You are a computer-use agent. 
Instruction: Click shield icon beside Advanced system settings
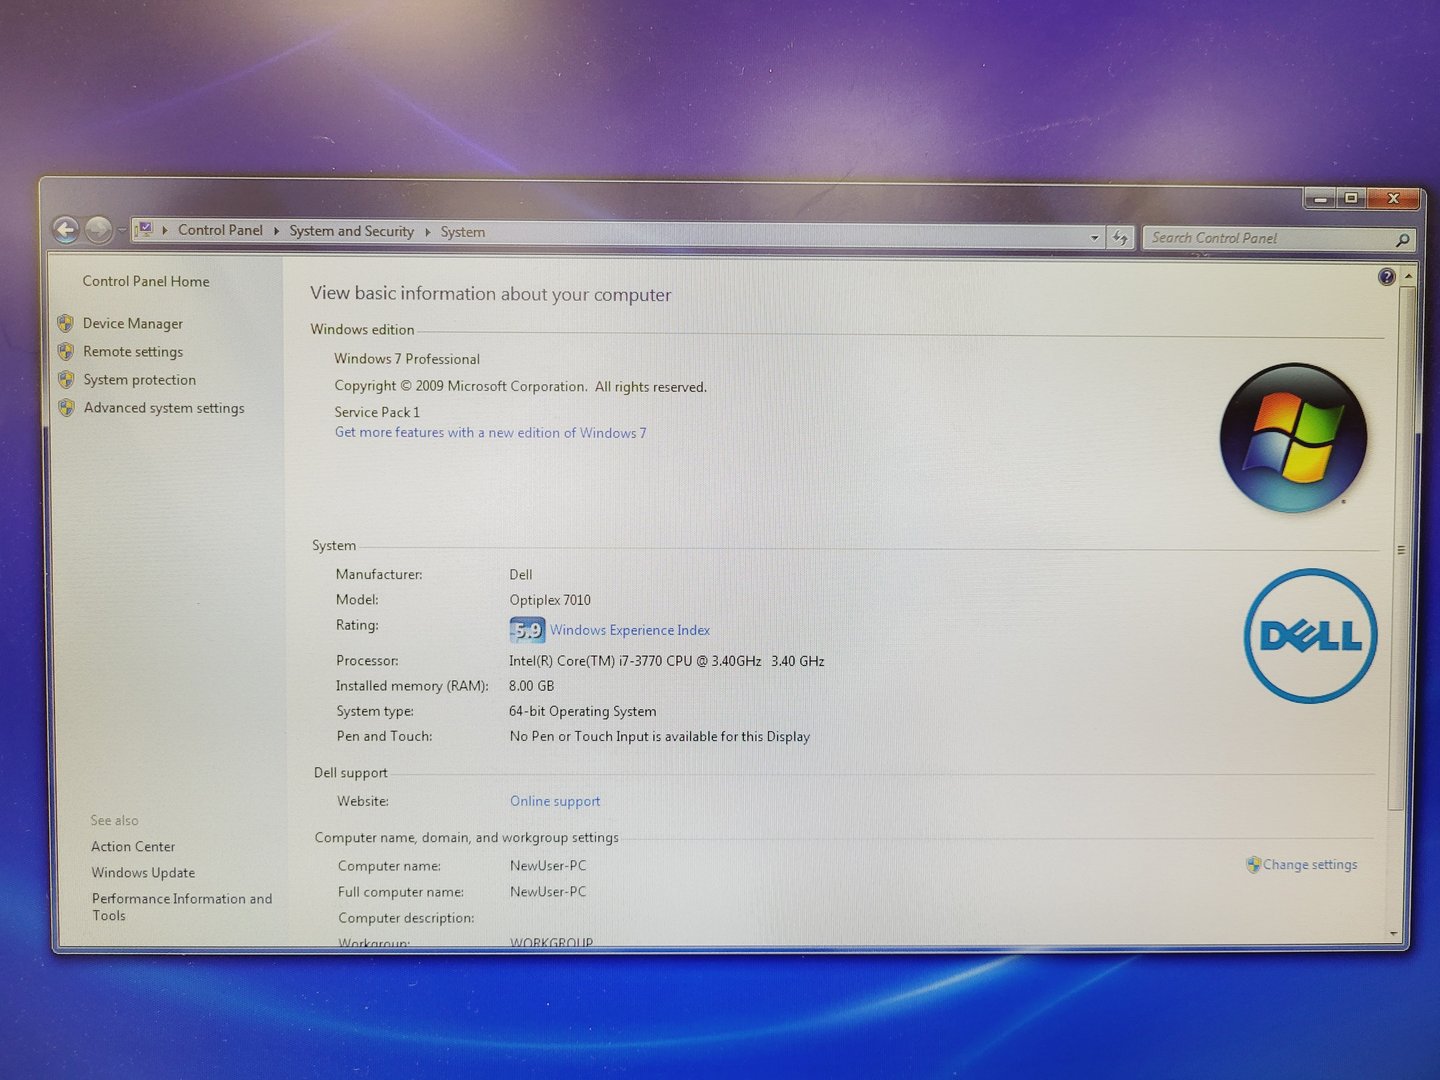pos(66,407)
